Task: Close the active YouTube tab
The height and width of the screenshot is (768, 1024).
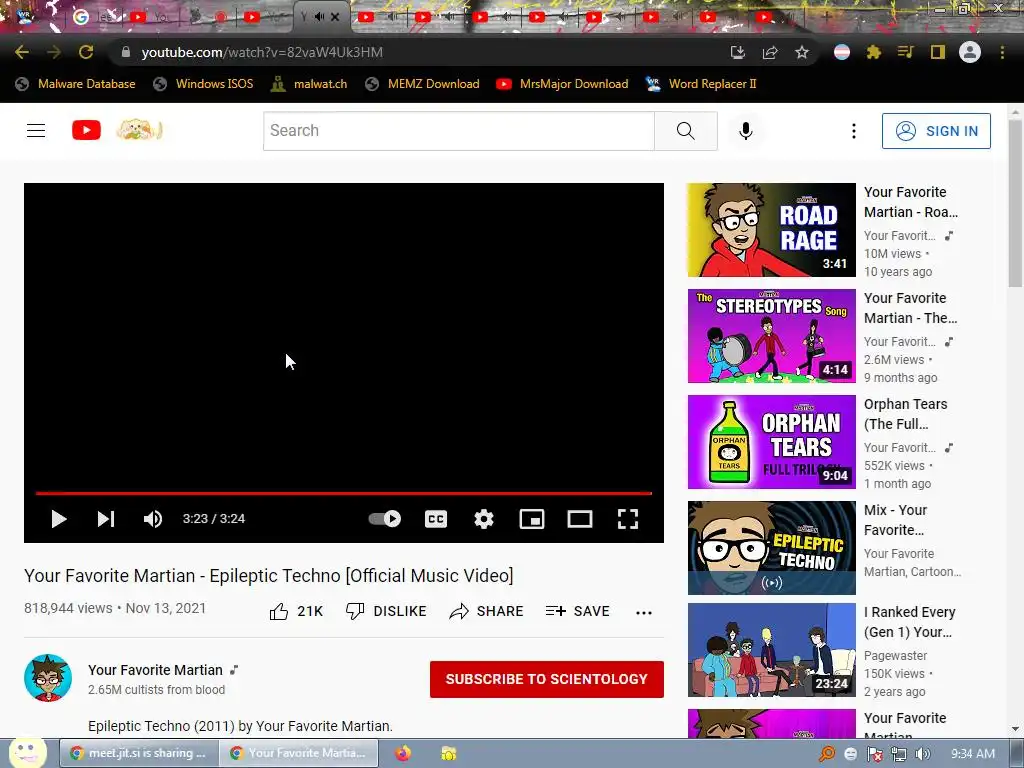Action: tap(335, 17)
